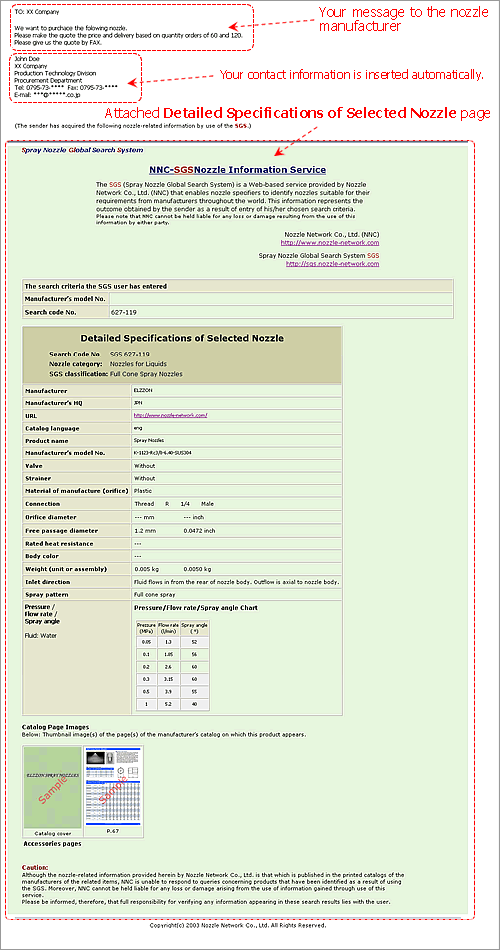Screen dimensions: 500x950
Task: Open the www.nozzle-network.com link under Nozzle Network Co.
Action: click(x=330, y=242)
